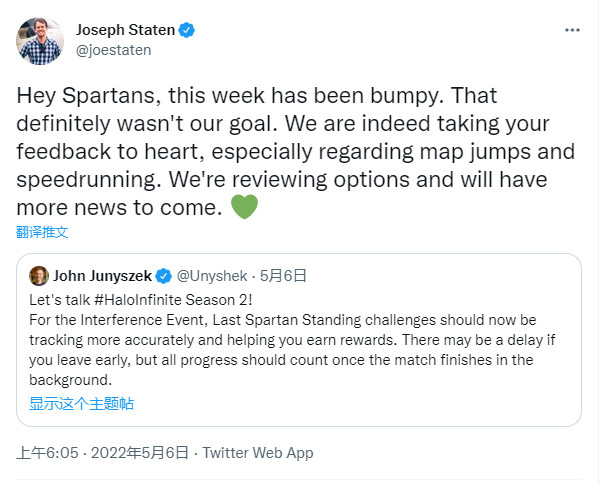The height and width of the screenshot is (485, 604).
Task: Open Joseph Staten's profile picture
Action: point(40,40)
